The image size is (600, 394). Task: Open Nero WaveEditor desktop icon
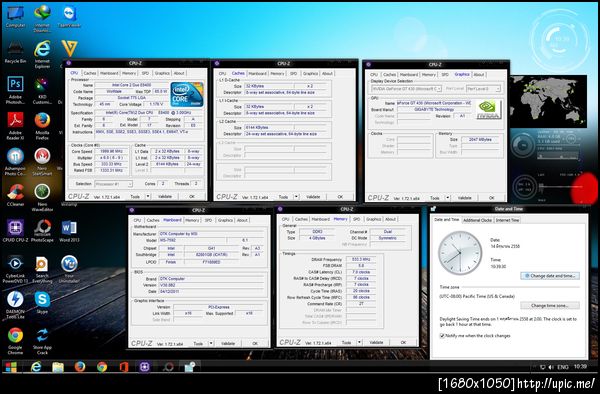point(42,198)
